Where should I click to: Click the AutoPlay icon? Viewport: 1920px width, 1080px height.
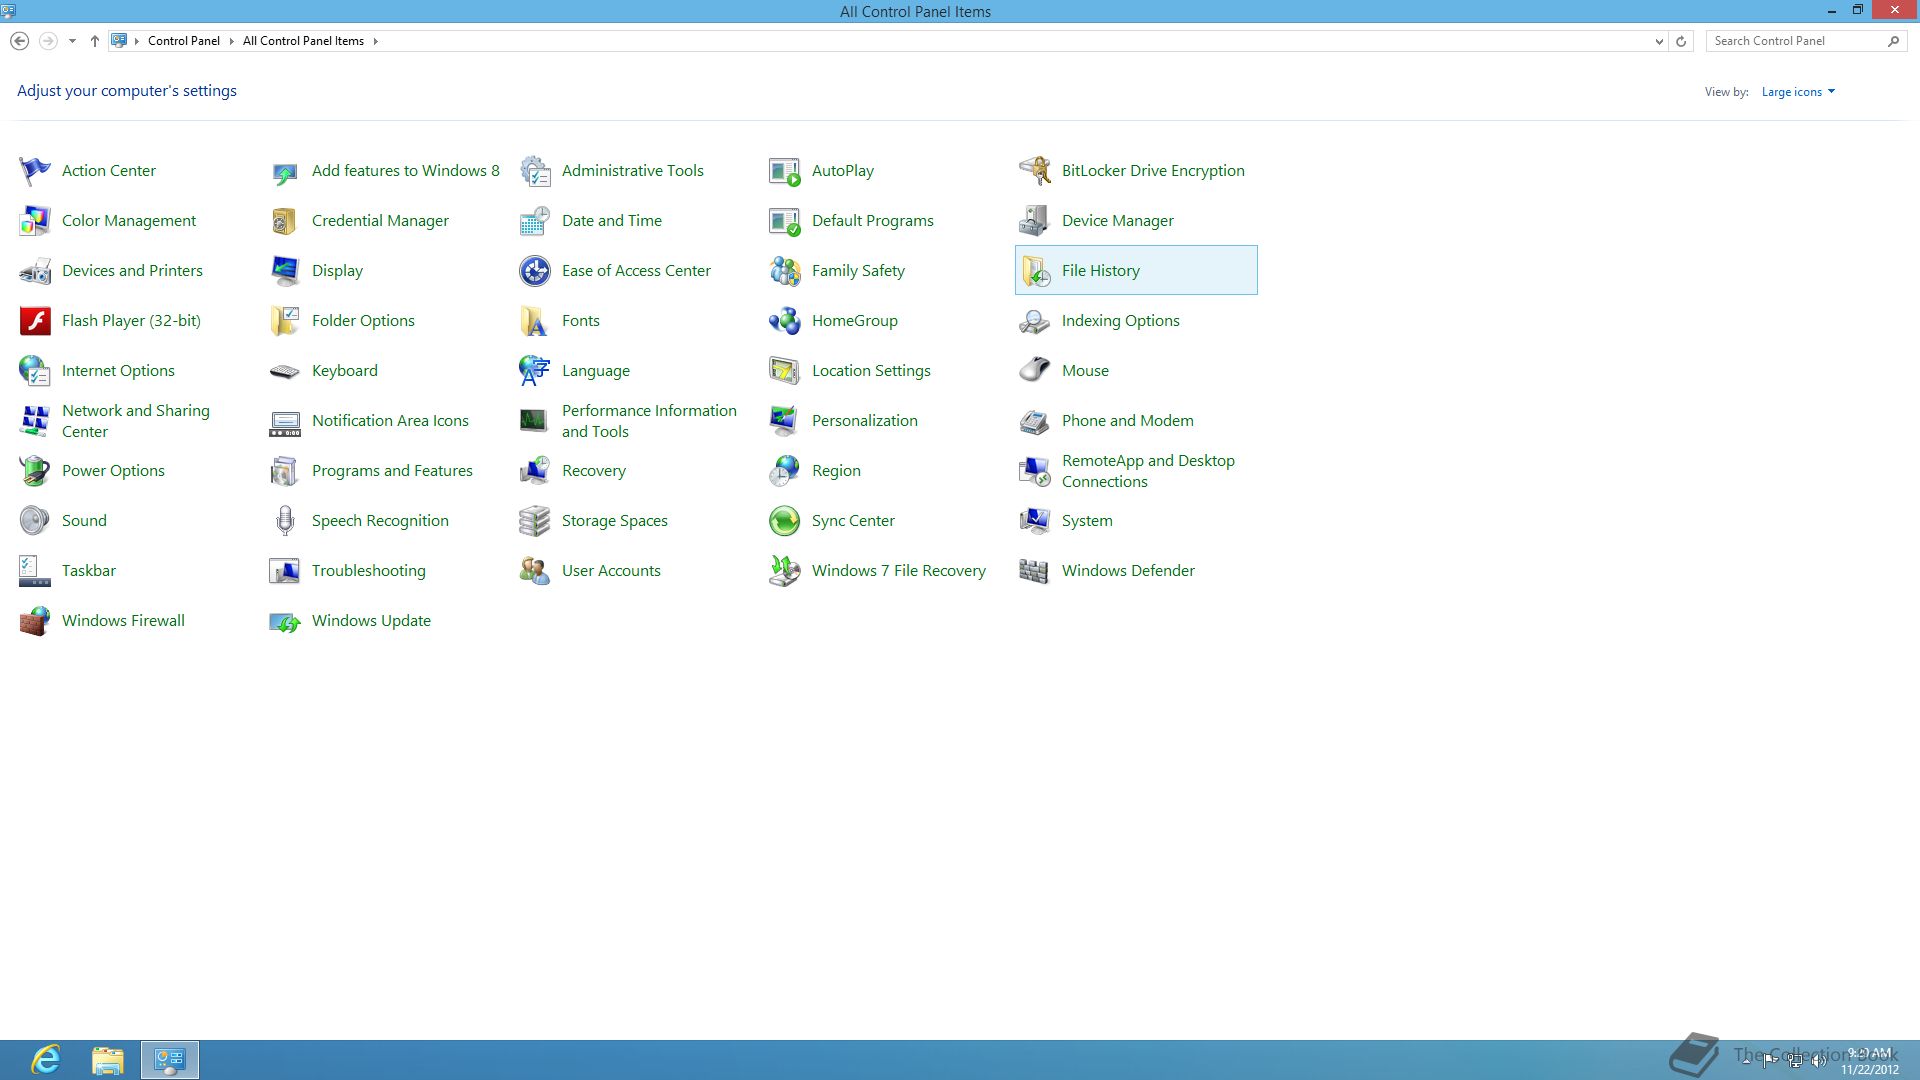(x=785, y=171)
